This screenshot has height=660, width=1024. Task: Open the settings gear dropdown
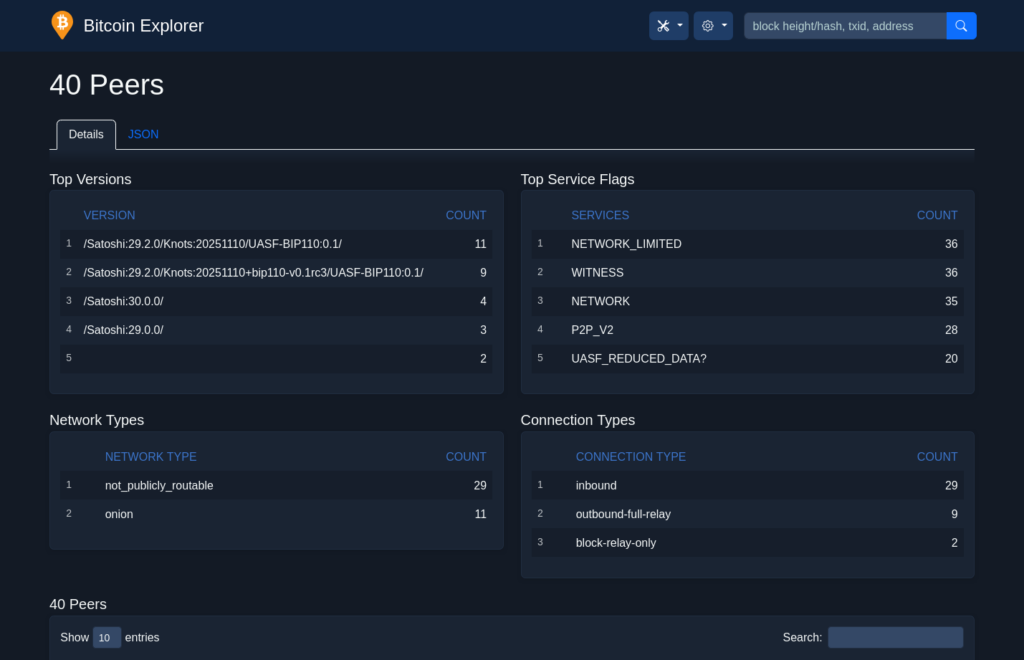coord(712,26)
